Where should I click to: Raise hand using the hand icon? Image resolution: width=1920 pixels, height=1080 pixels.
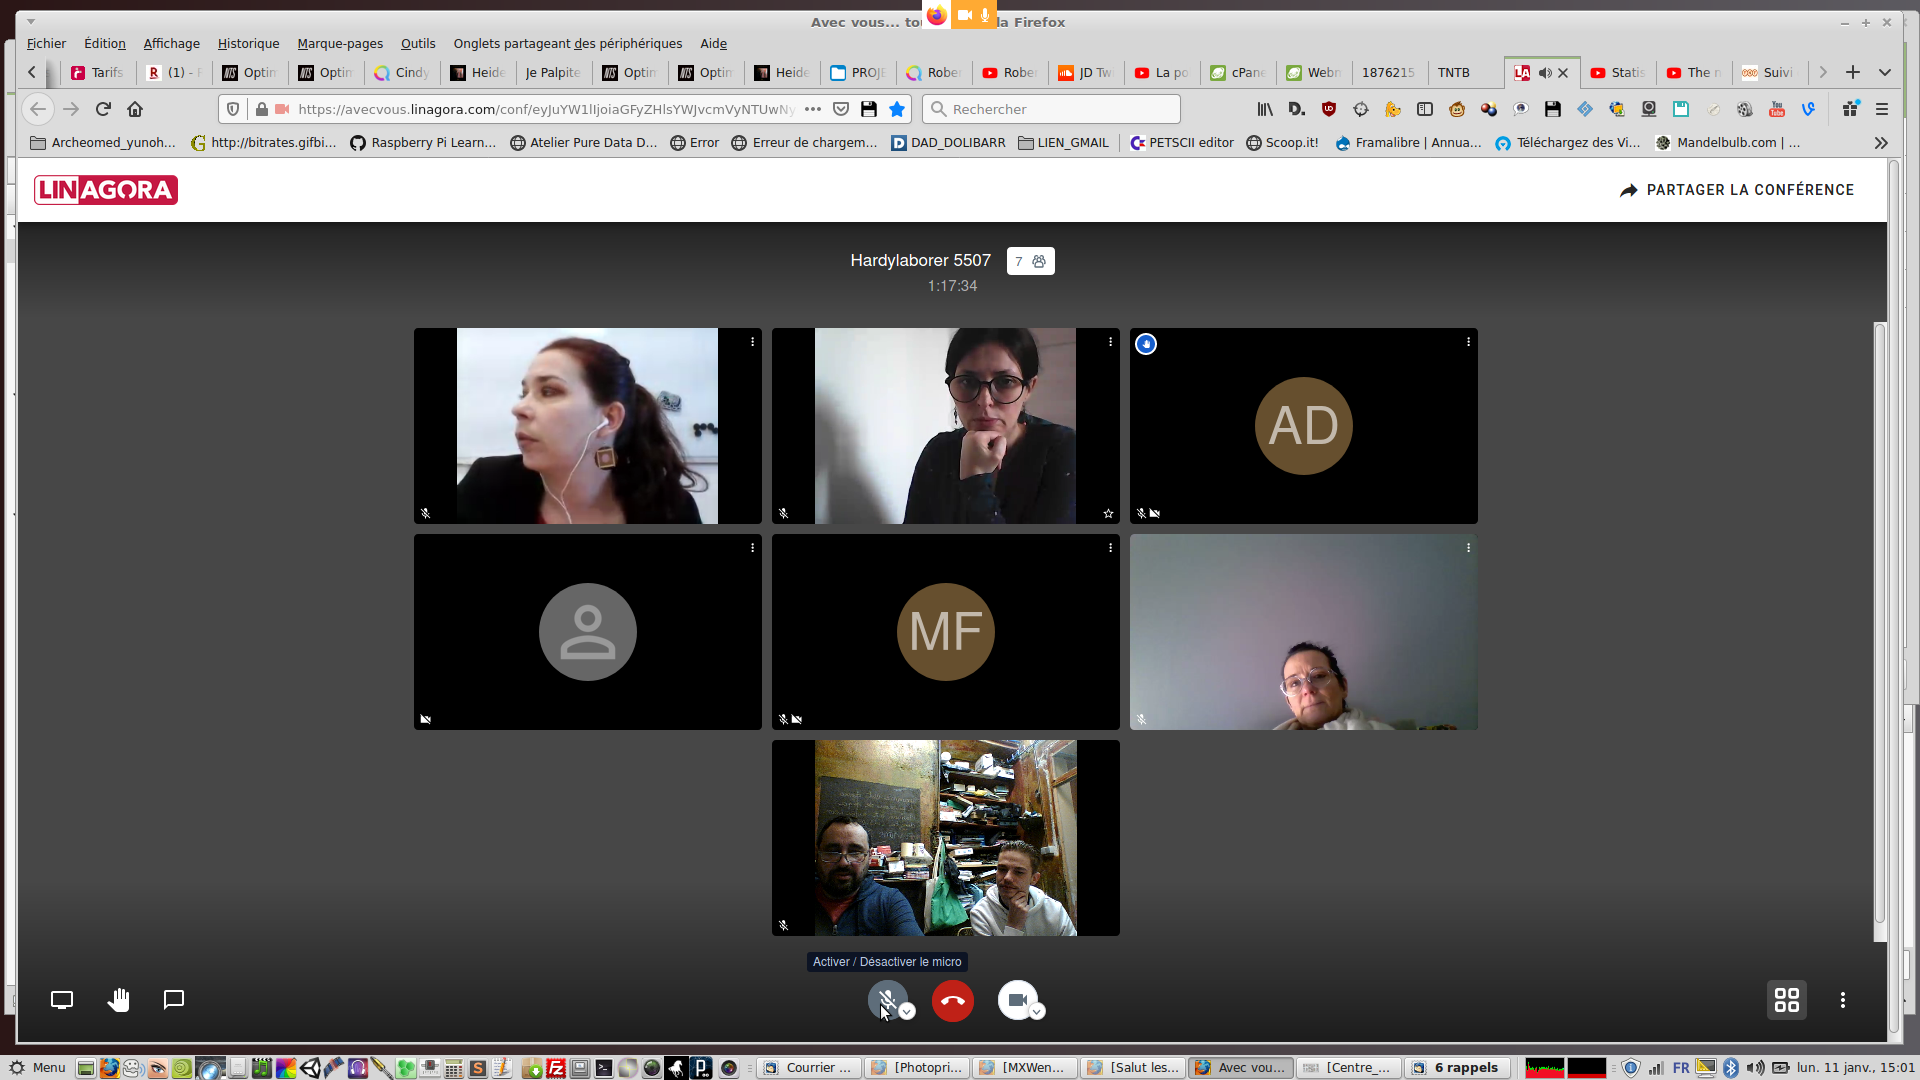(118, 1000)
